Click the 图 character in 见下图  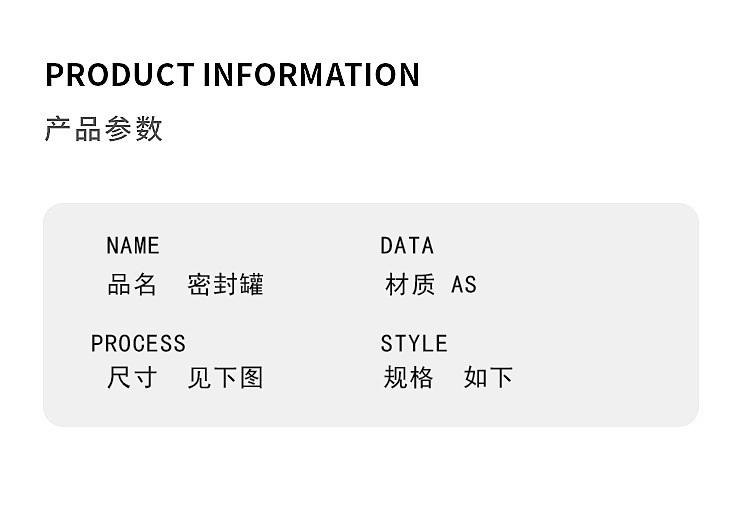[252, 378]
